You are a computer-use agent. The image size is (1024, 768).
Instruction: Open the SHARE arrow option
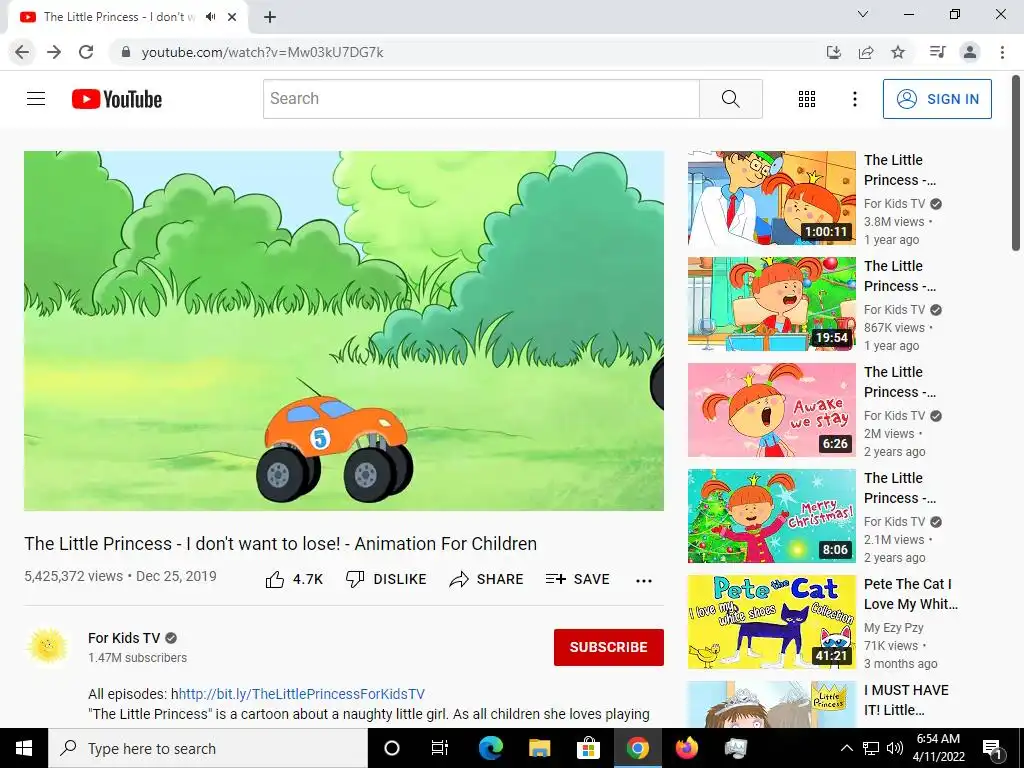(487, 579)
